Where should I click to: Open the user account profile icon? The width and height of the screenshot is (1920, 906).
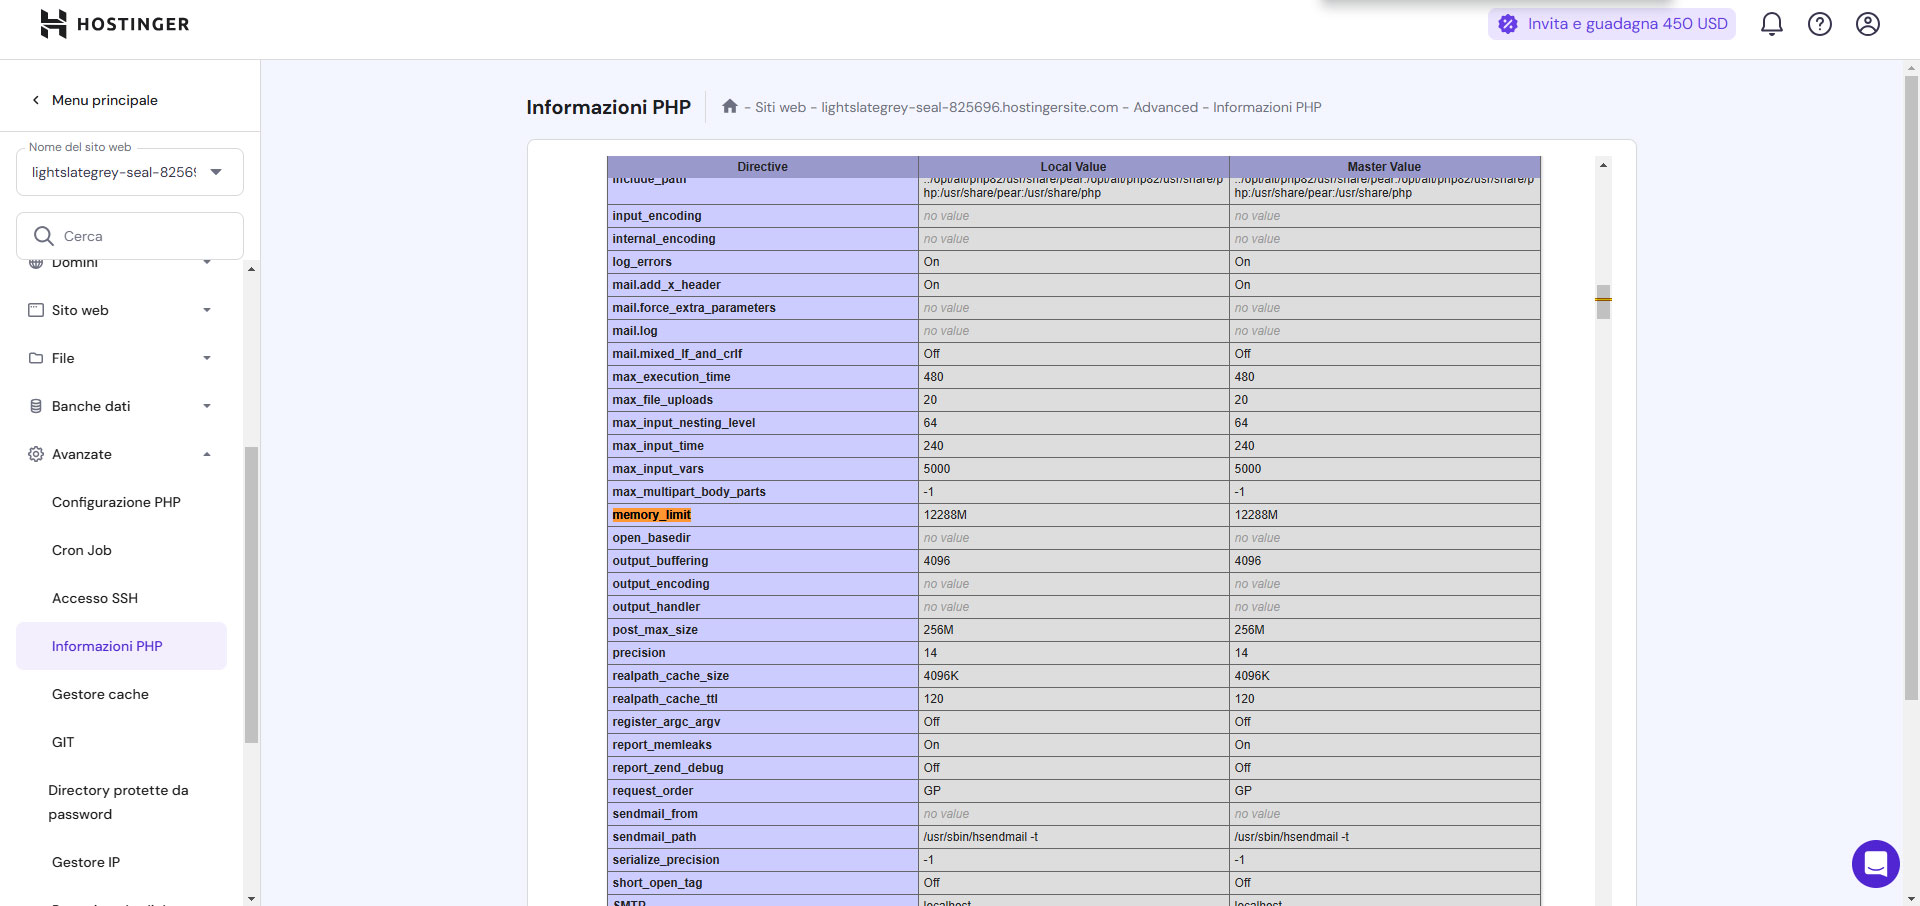[1867, 24]
